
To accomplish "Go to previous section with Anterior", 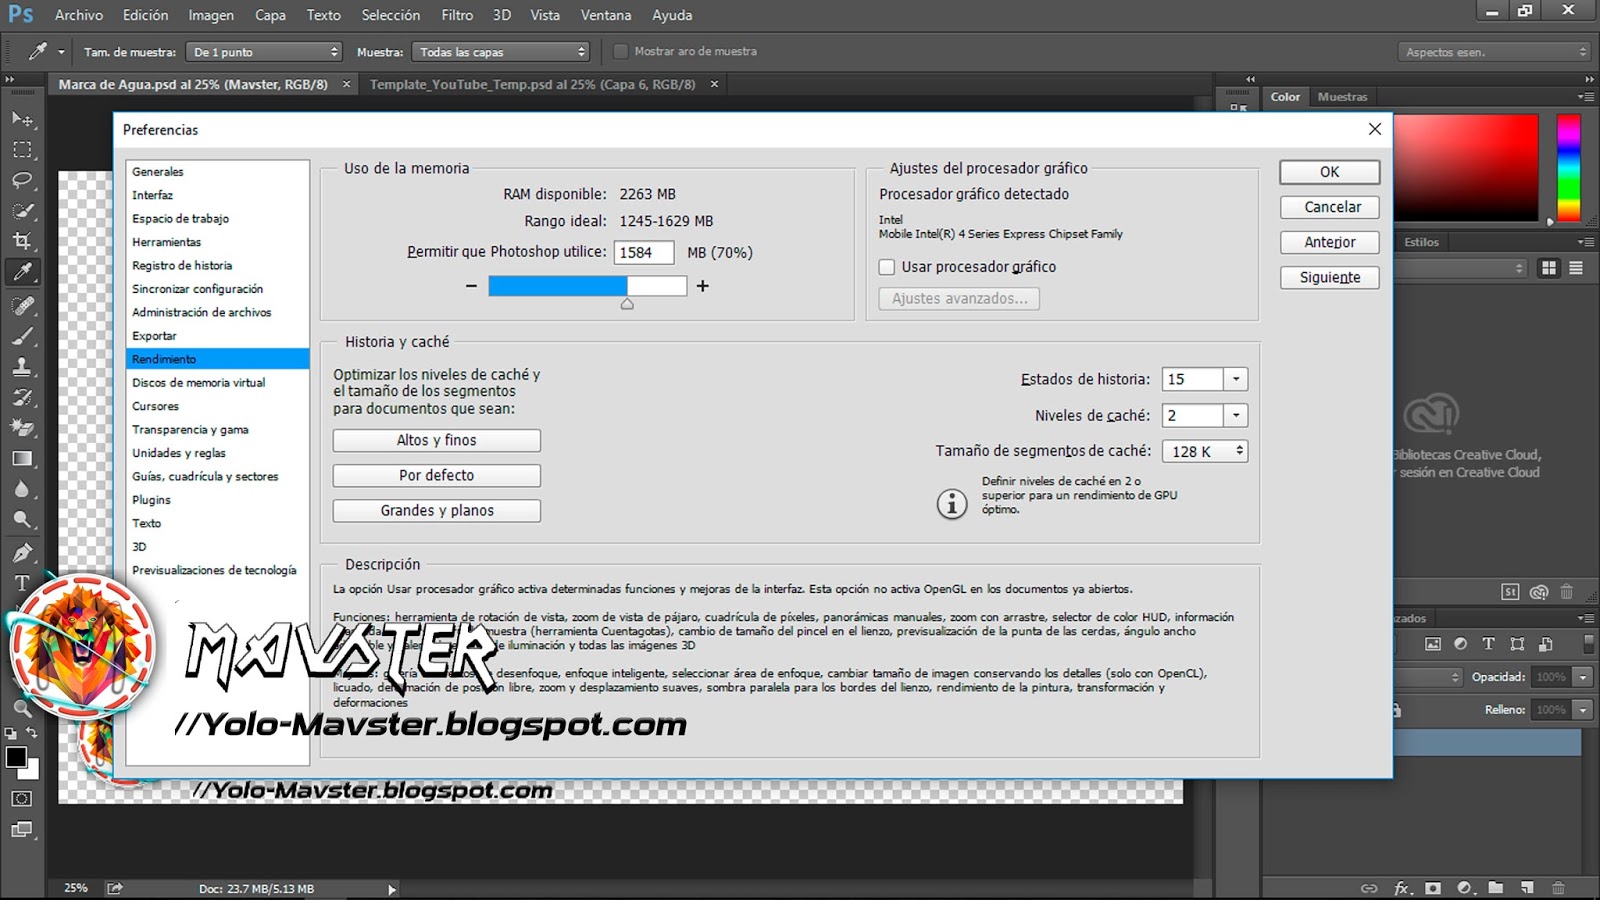I will [1330, 242].
